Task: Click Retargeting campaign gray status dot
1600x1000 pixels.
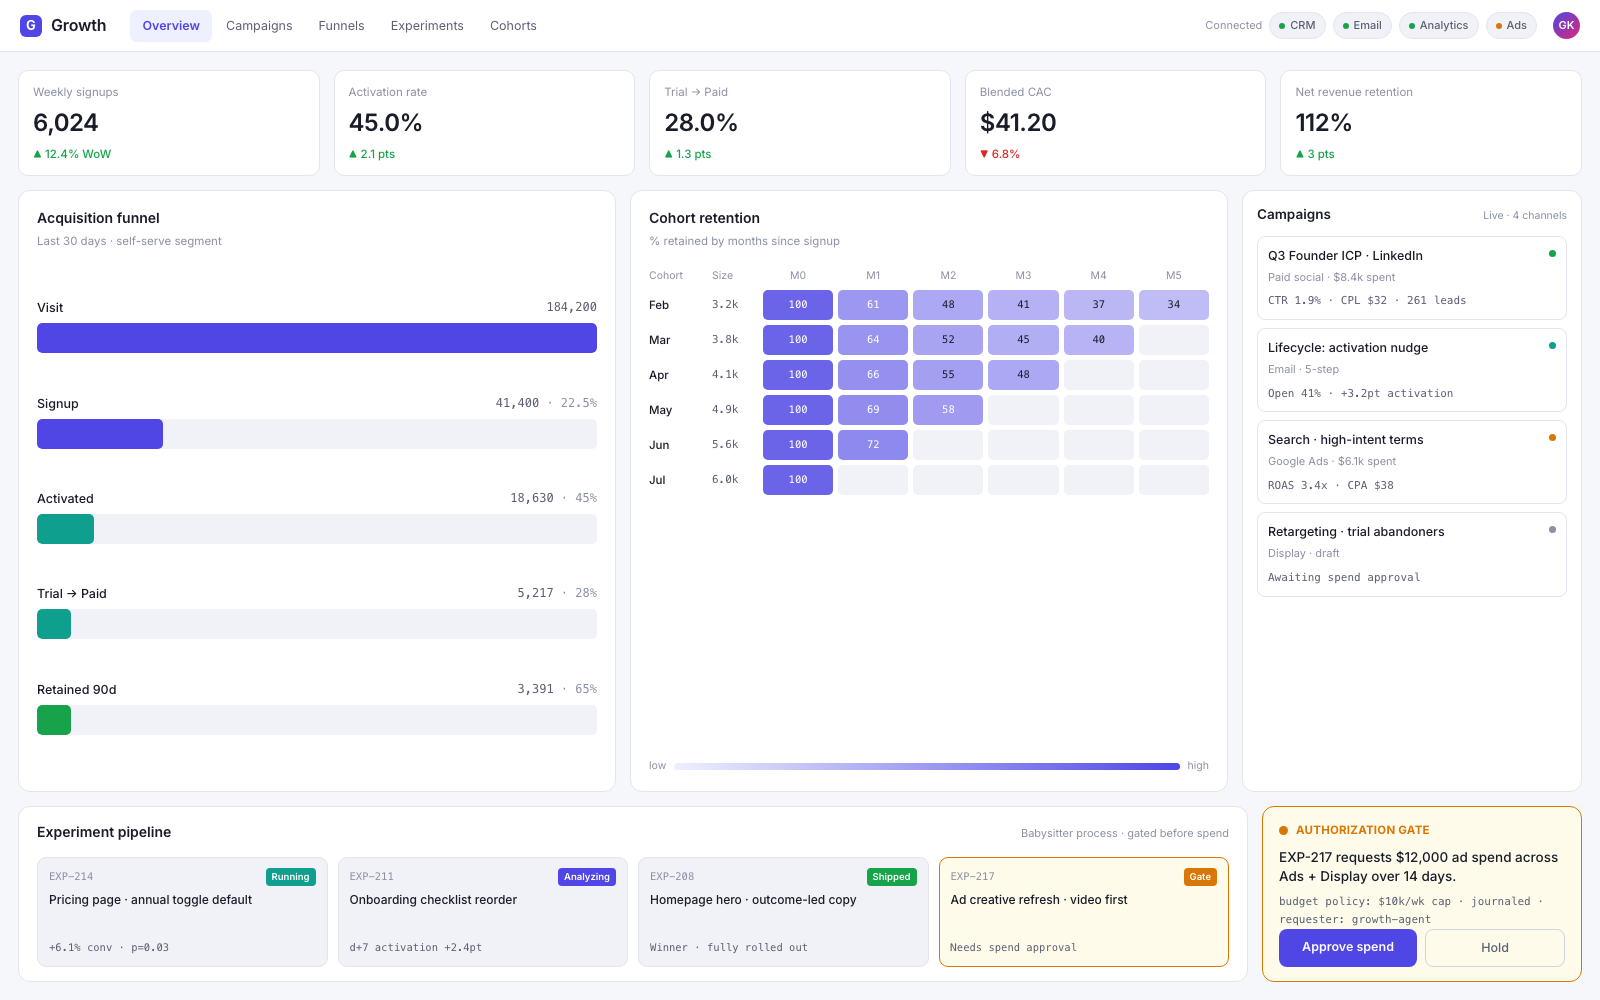Action: (x=1552, y=530)
